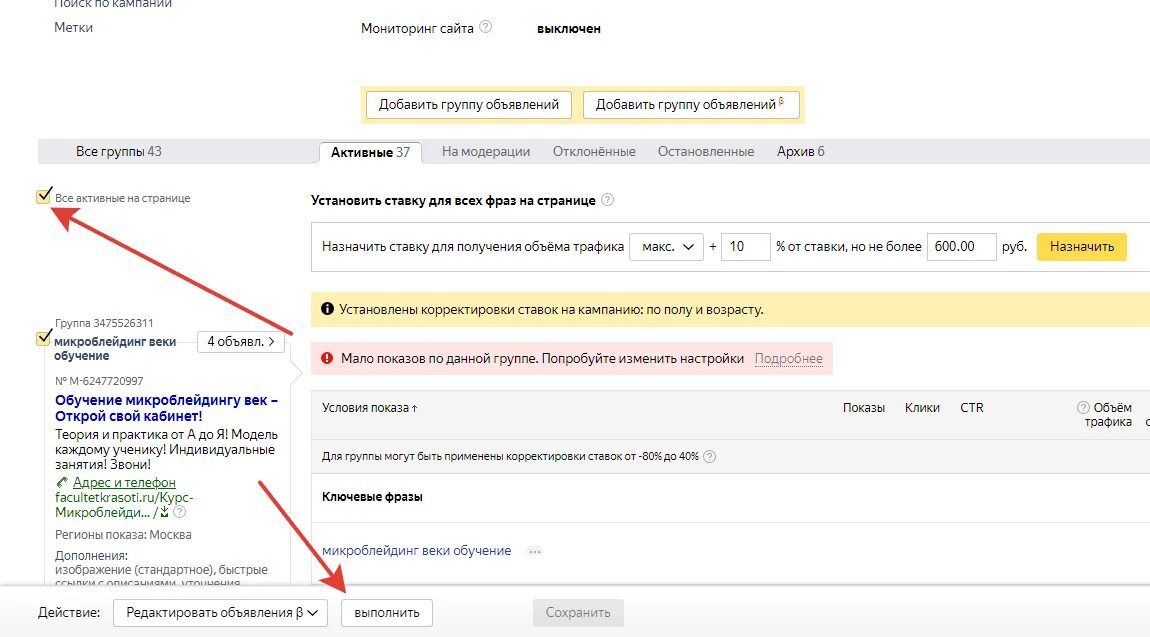Open the 'Архив 6' tab

coord(801,152)
